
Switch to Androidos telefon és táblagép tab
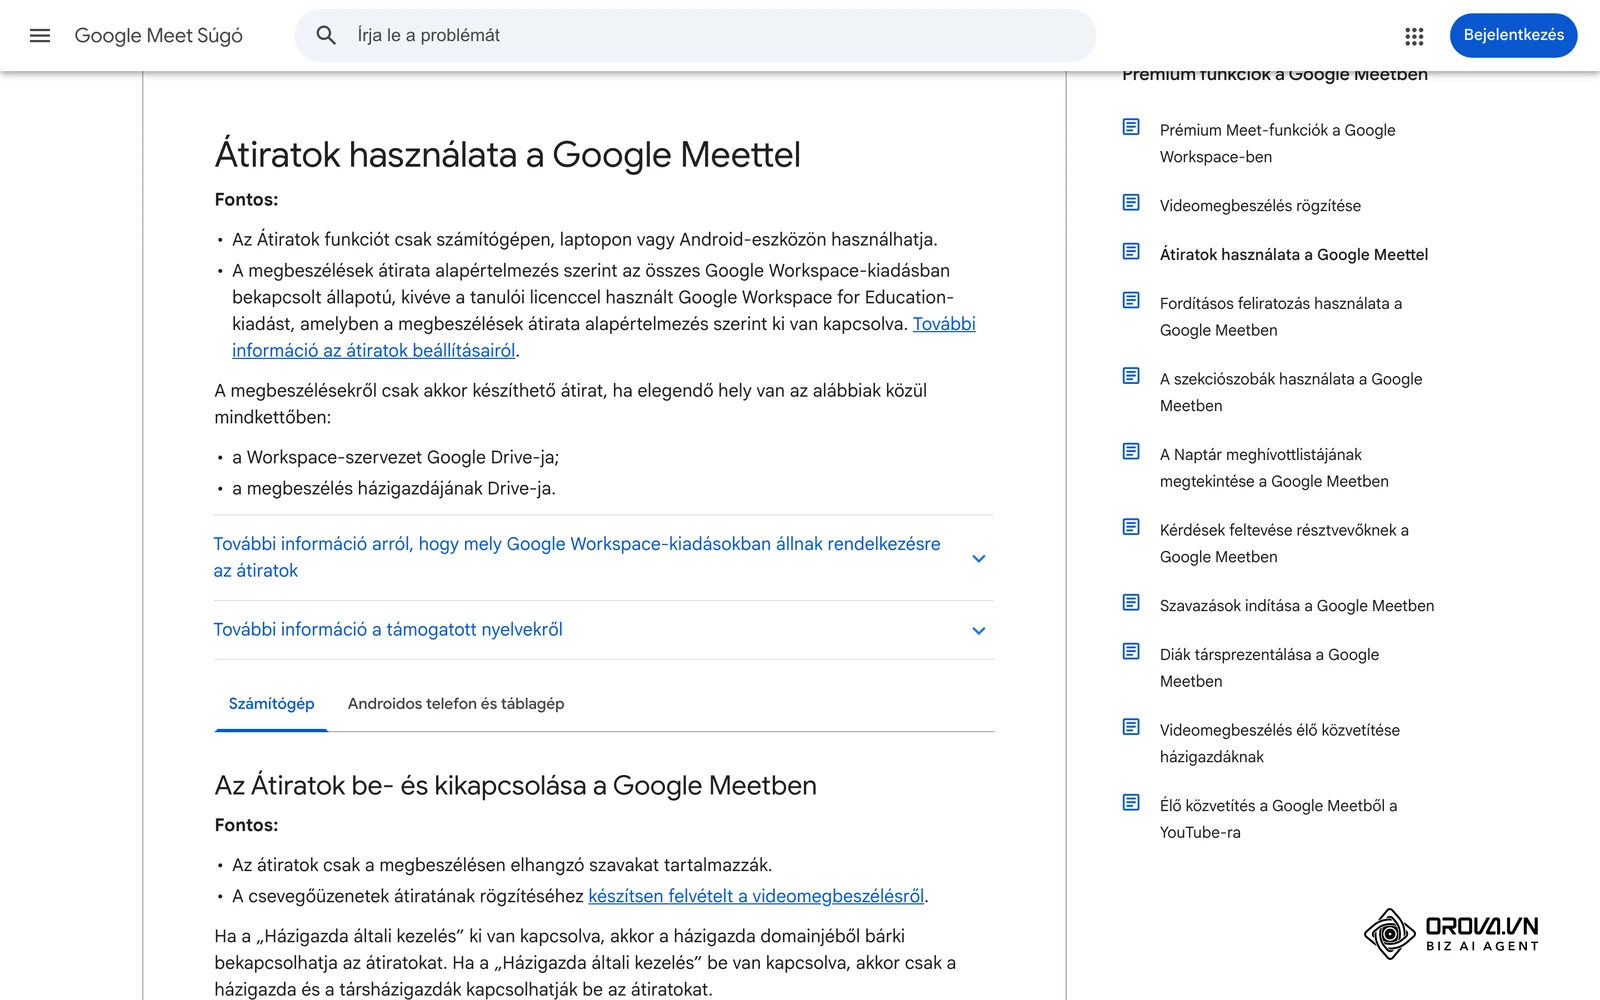click(x=456, y=704)
